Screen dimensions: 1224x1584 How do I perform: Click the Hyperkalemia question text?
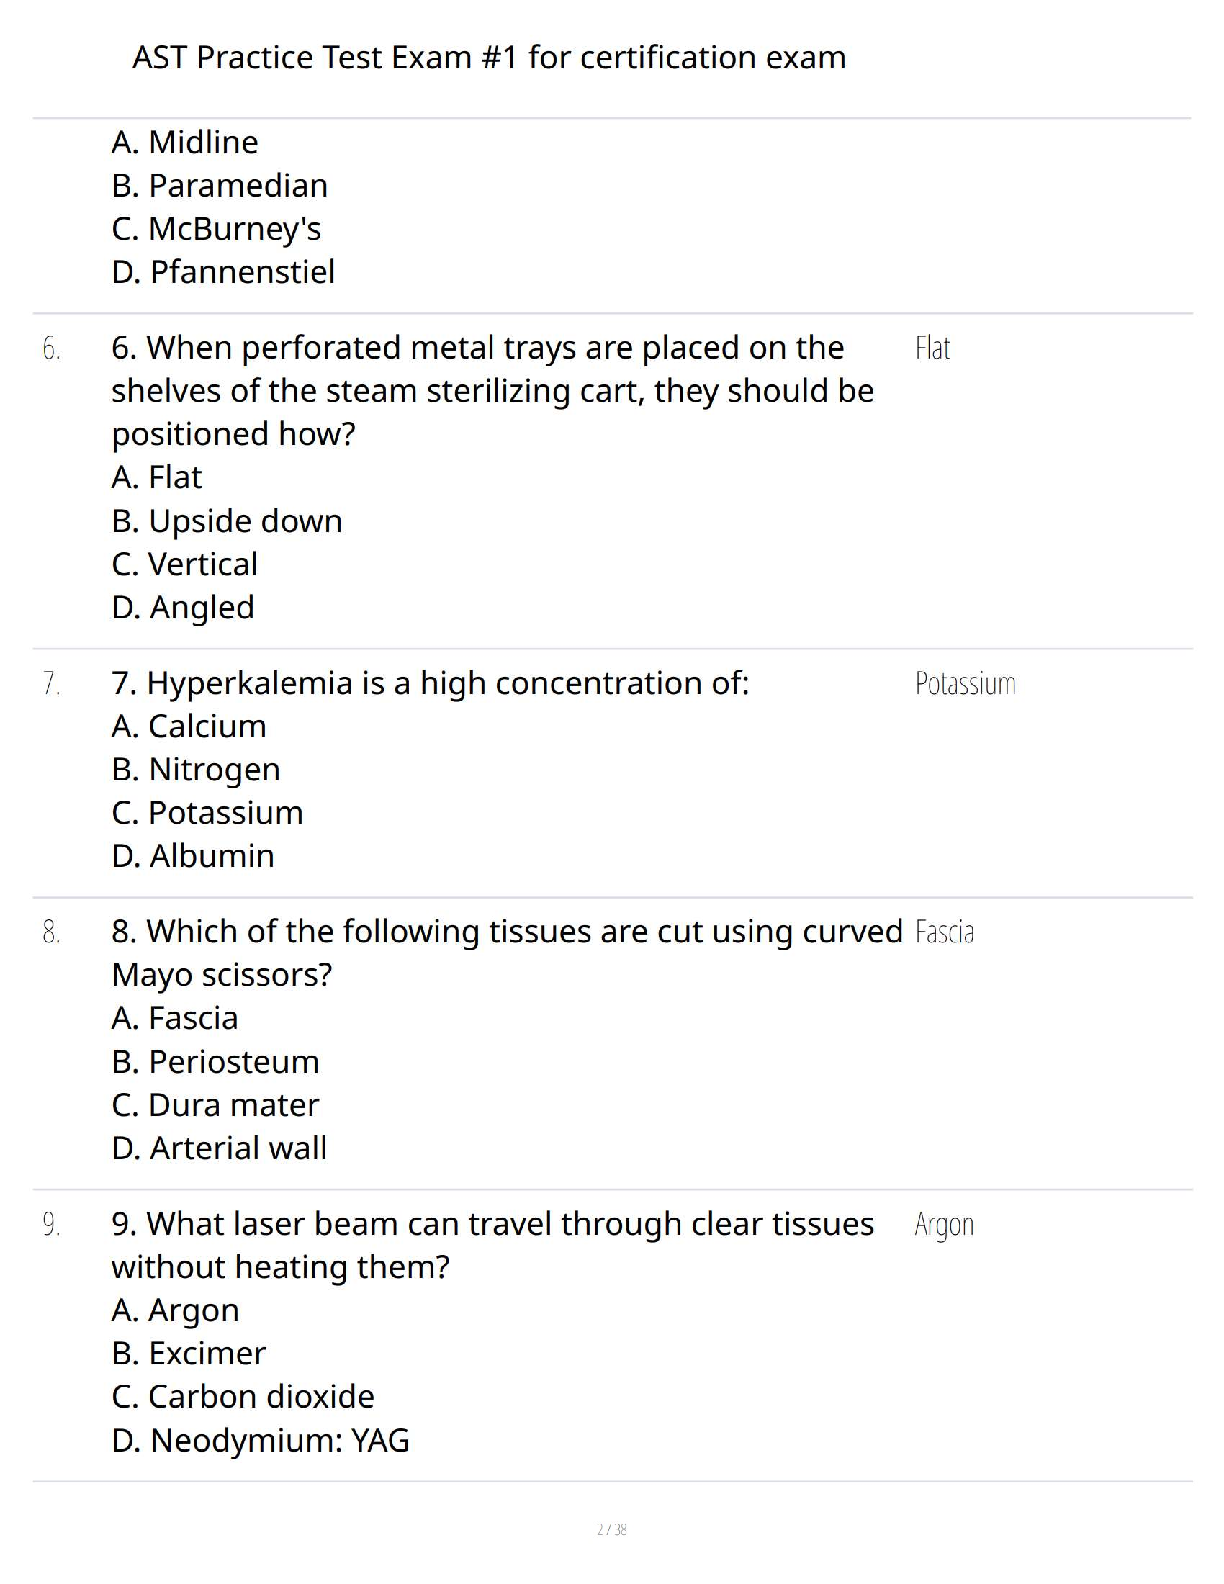[x=430, y=684]
